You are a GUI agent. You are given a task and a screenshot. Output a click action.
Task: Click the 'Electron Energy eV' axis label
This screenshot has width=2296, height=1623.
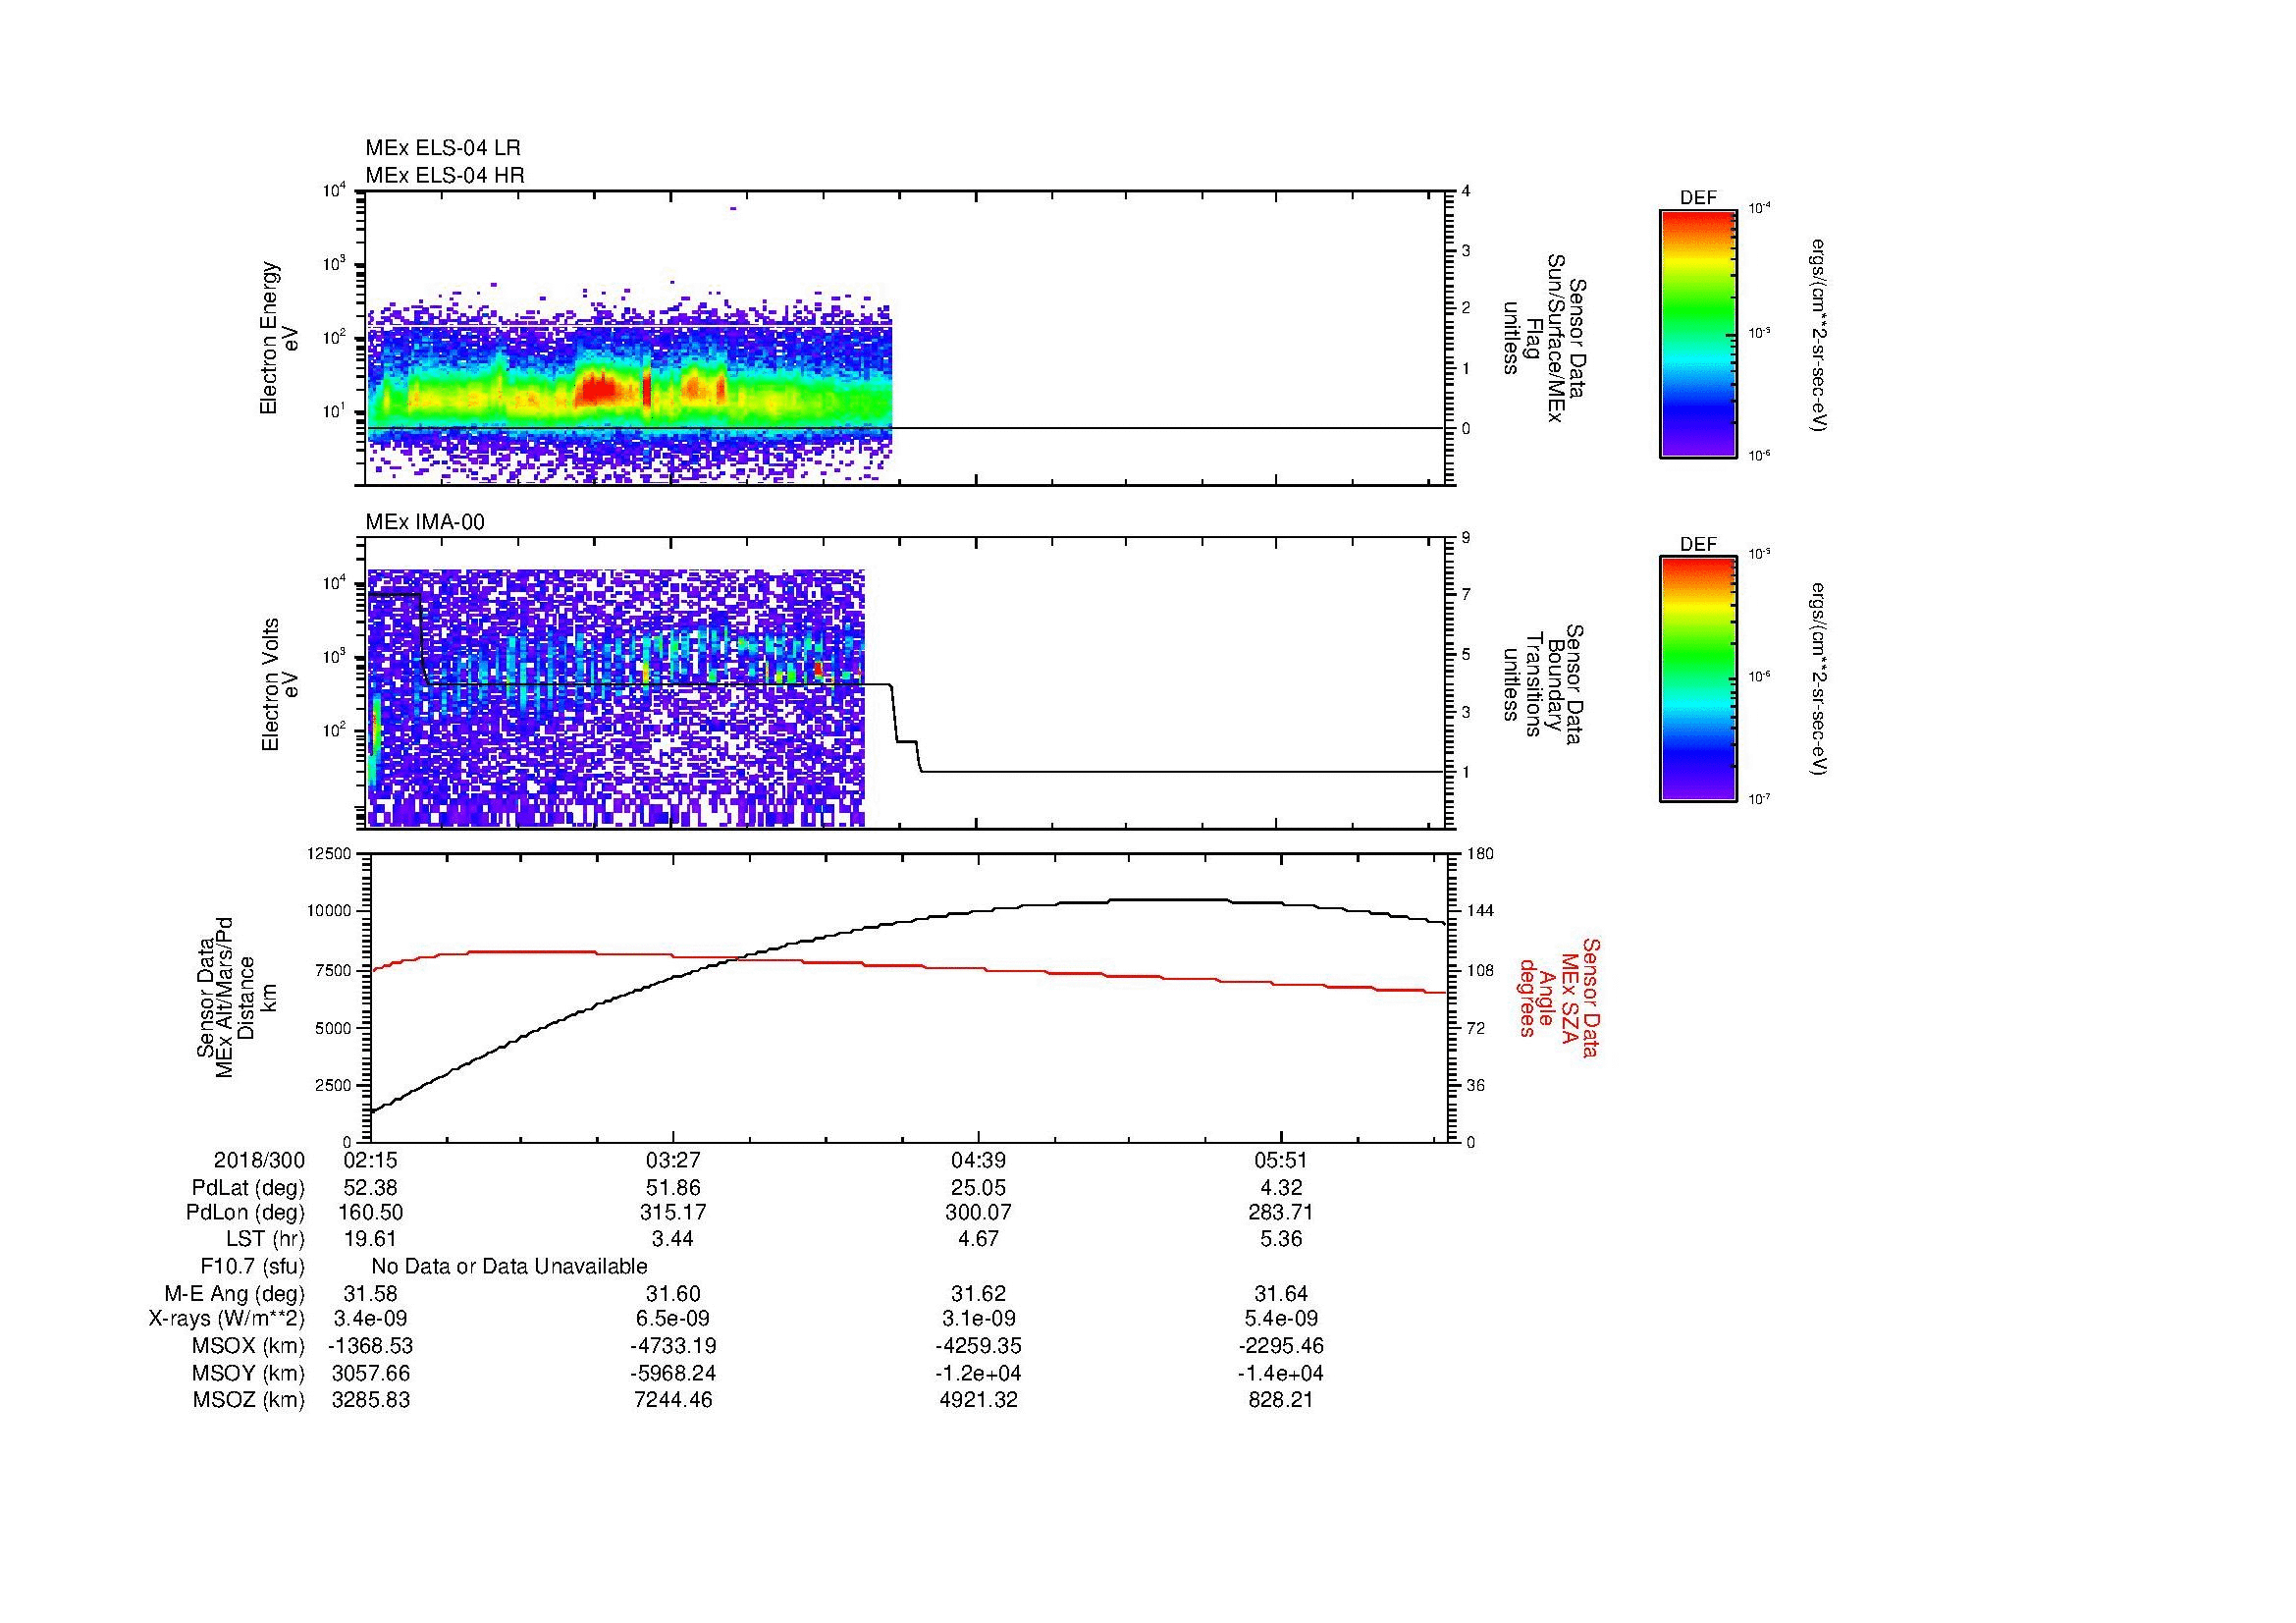(x=279, y=338)
